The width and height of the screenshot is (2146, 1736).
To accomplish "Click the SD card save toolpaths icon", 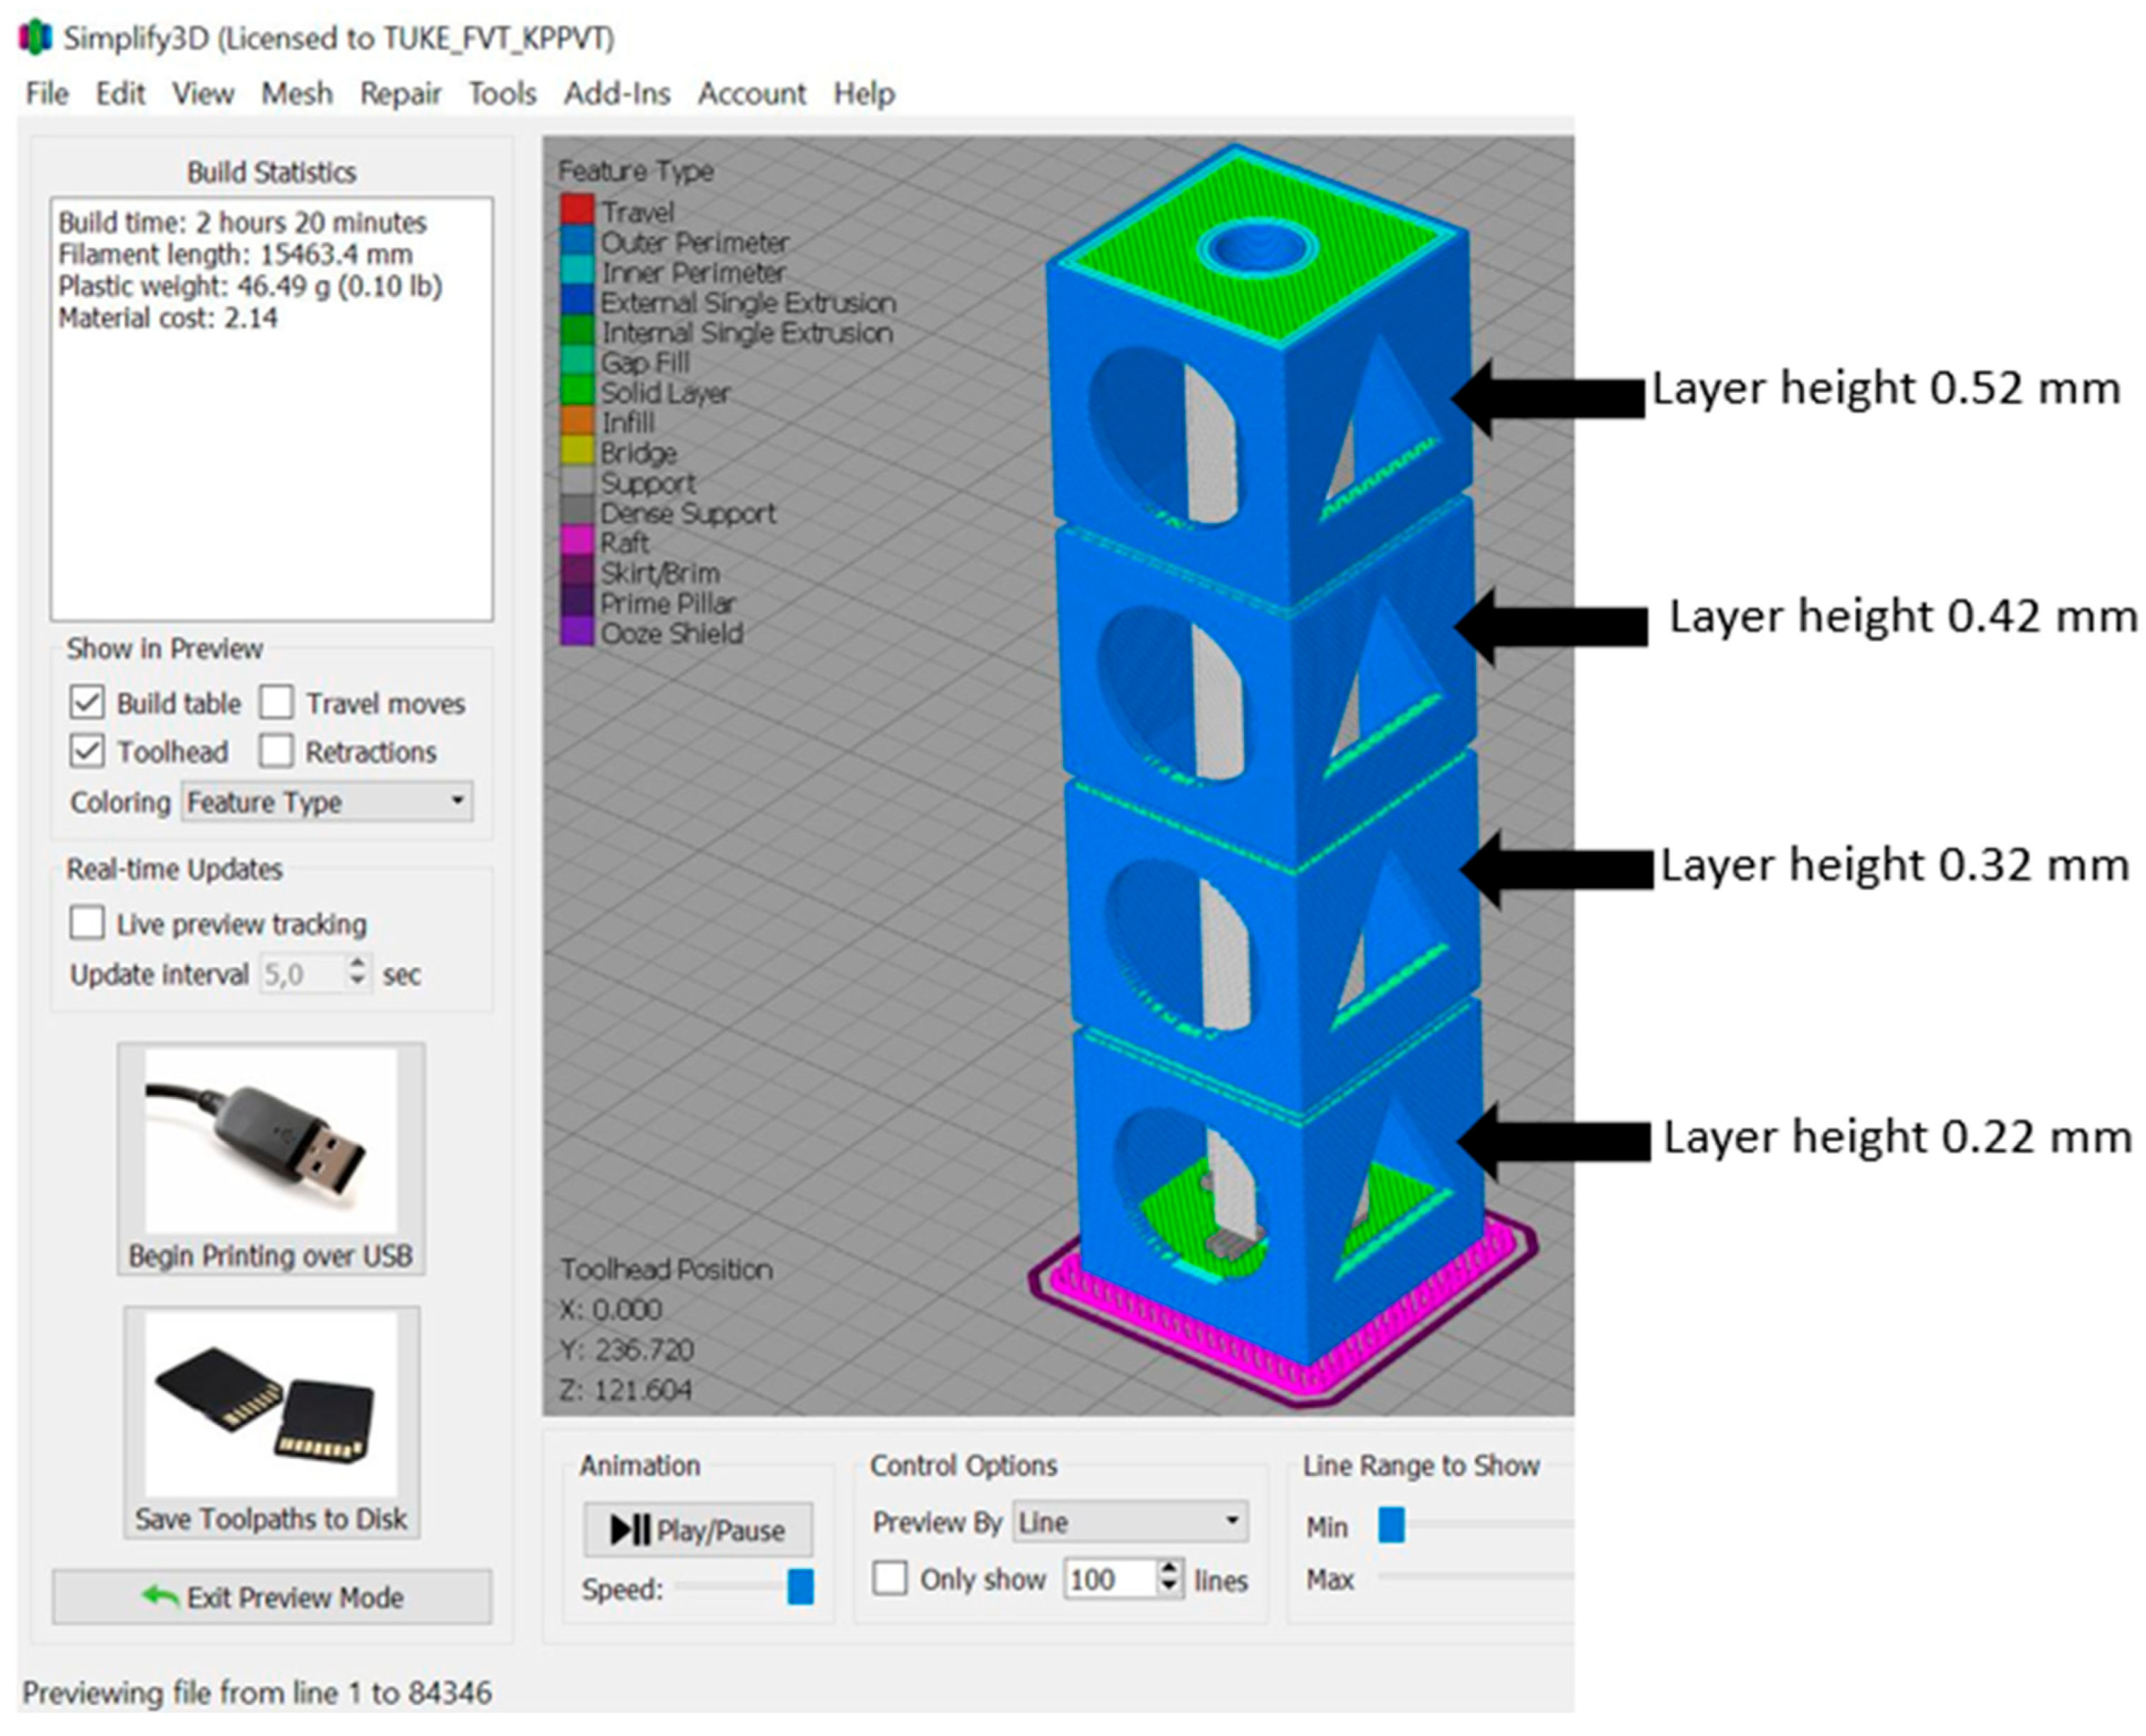I will coord(270,1402).
